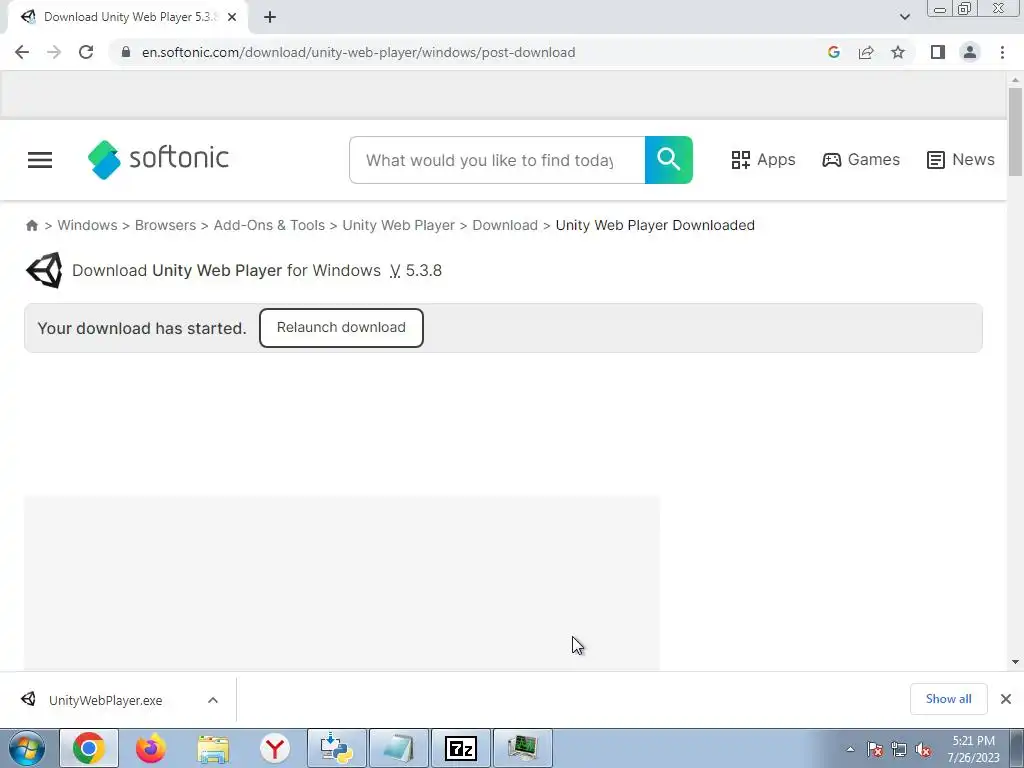Screen dimensions: 1024x768
Task: Click the Relaunch download button
Action: click(341, 328)
